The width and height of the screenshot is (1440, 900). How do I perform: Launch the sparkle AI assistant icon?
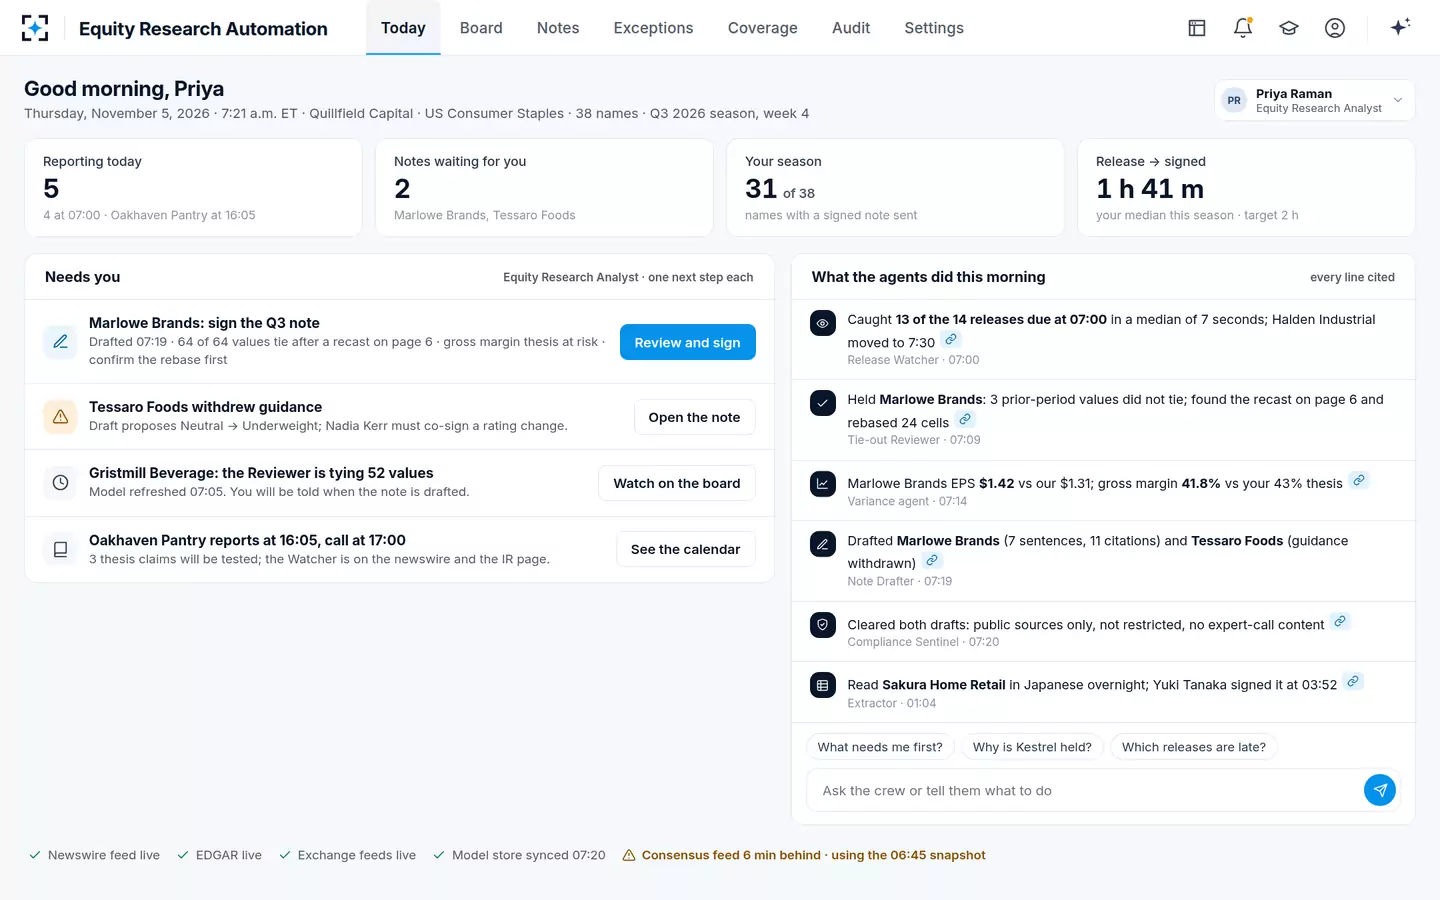click(1400, 27)
